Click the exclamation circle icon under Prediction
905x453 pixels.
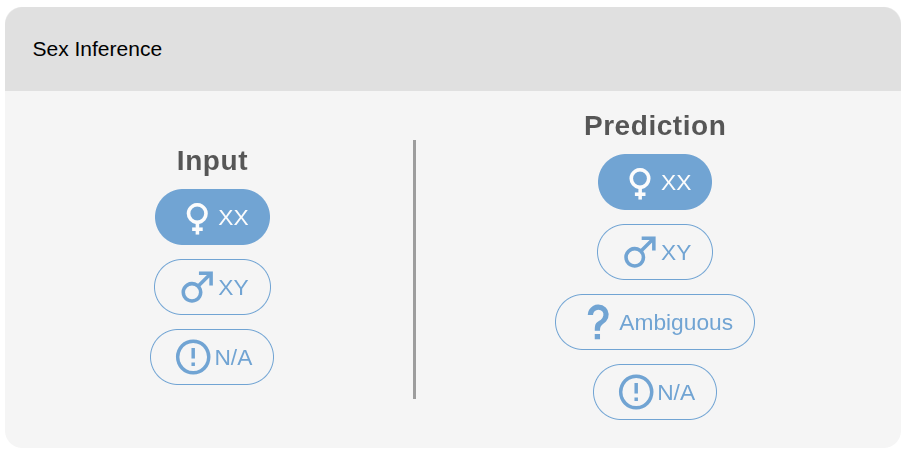(x=636, y=392)
